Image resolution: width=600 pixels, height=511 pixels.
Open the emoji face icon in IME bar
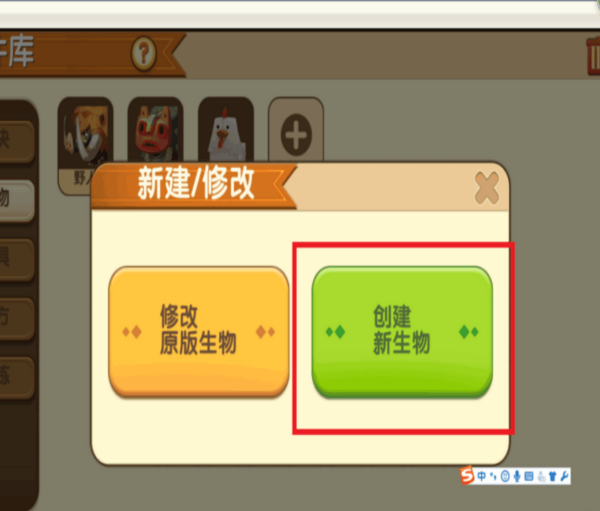click(x=505, y=476)
